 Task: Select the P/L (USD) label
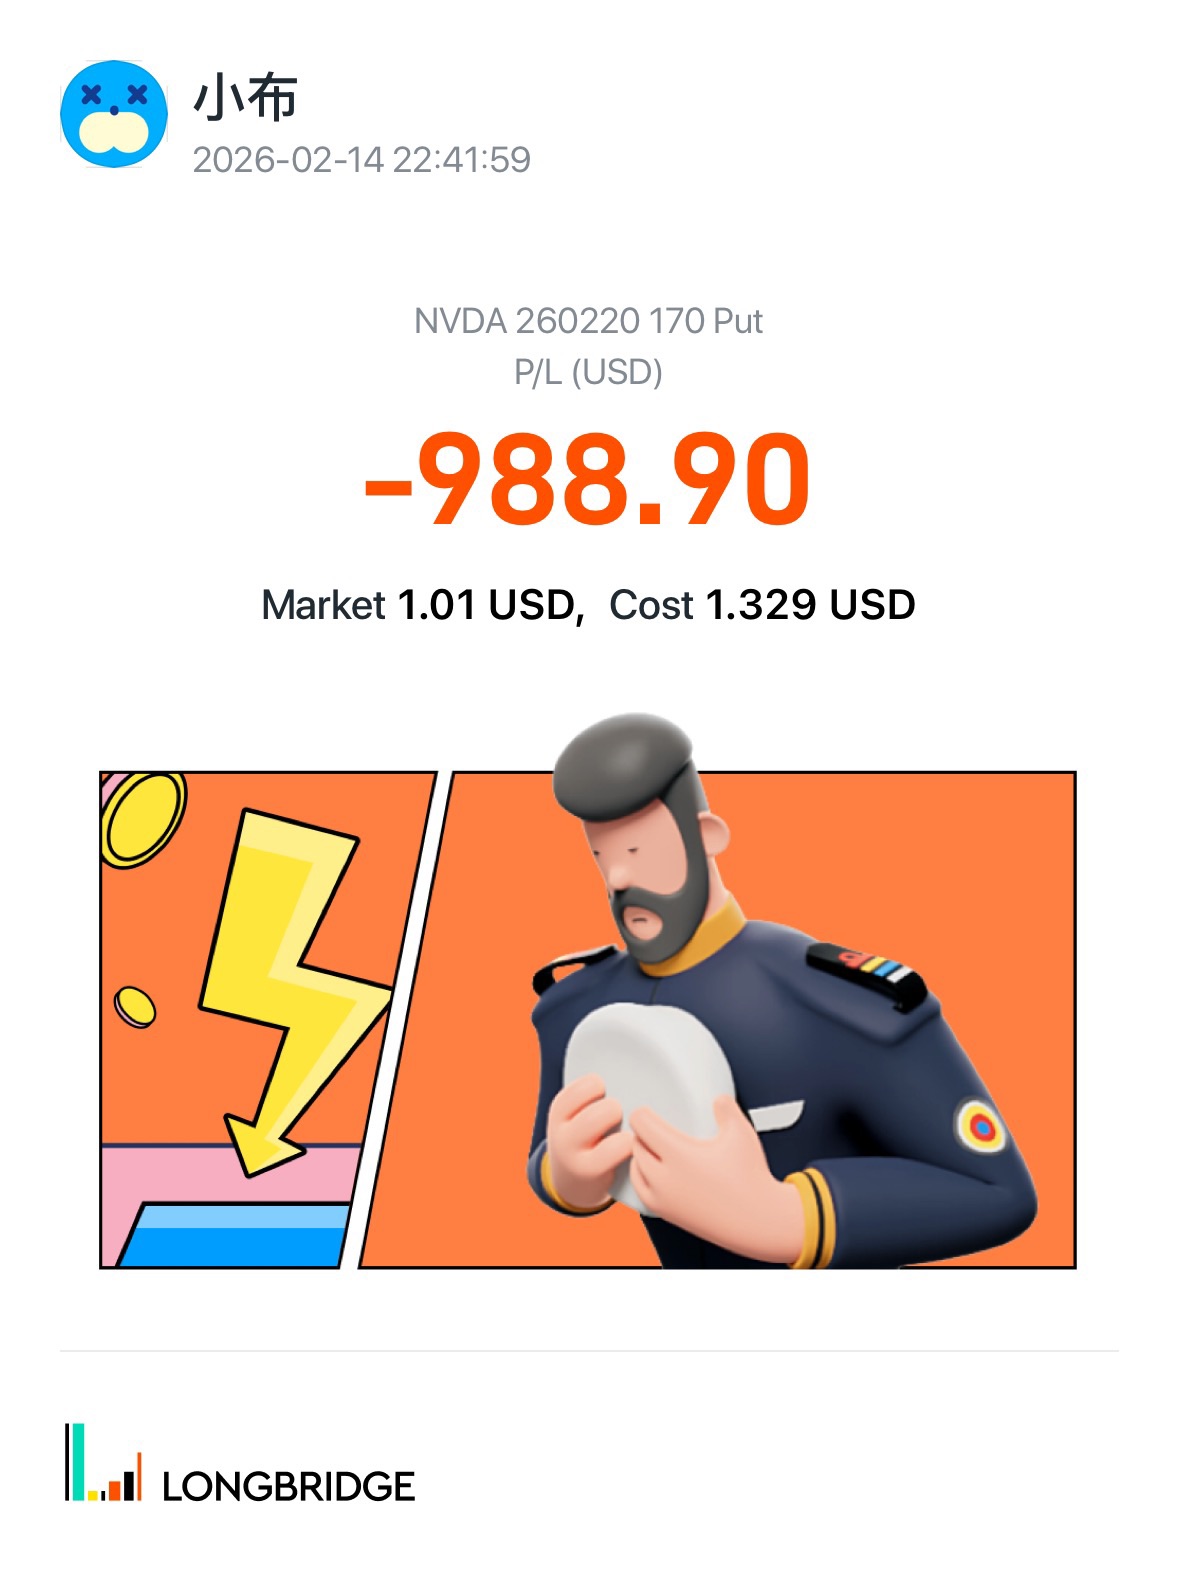coord(588,372)
